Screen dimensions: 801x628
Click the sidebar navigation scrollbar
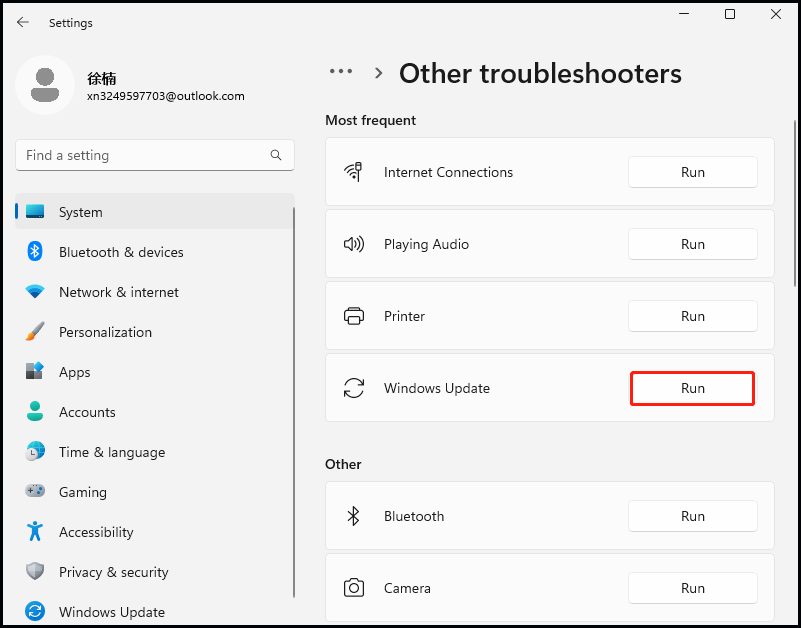(294, 402)
